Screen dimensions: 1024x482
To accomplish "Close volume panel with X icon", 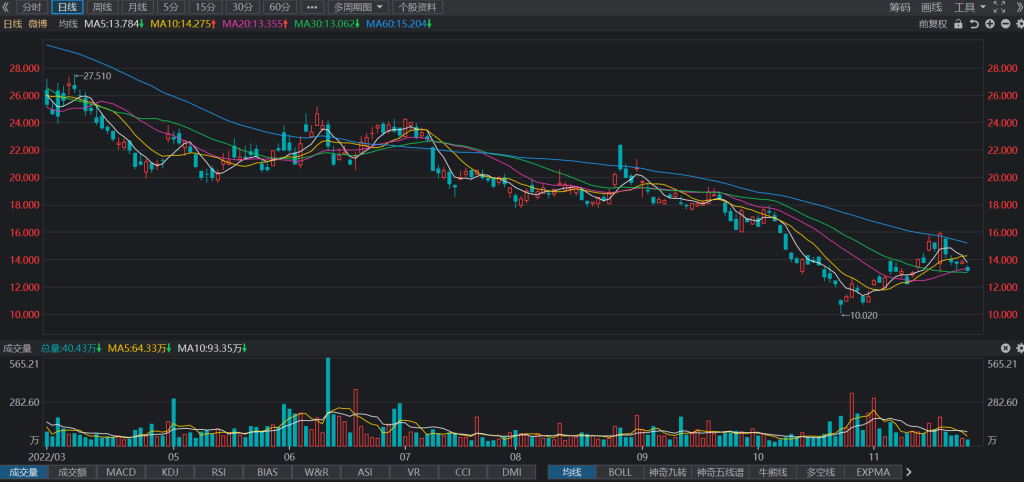I will (x=1006, y=348).
